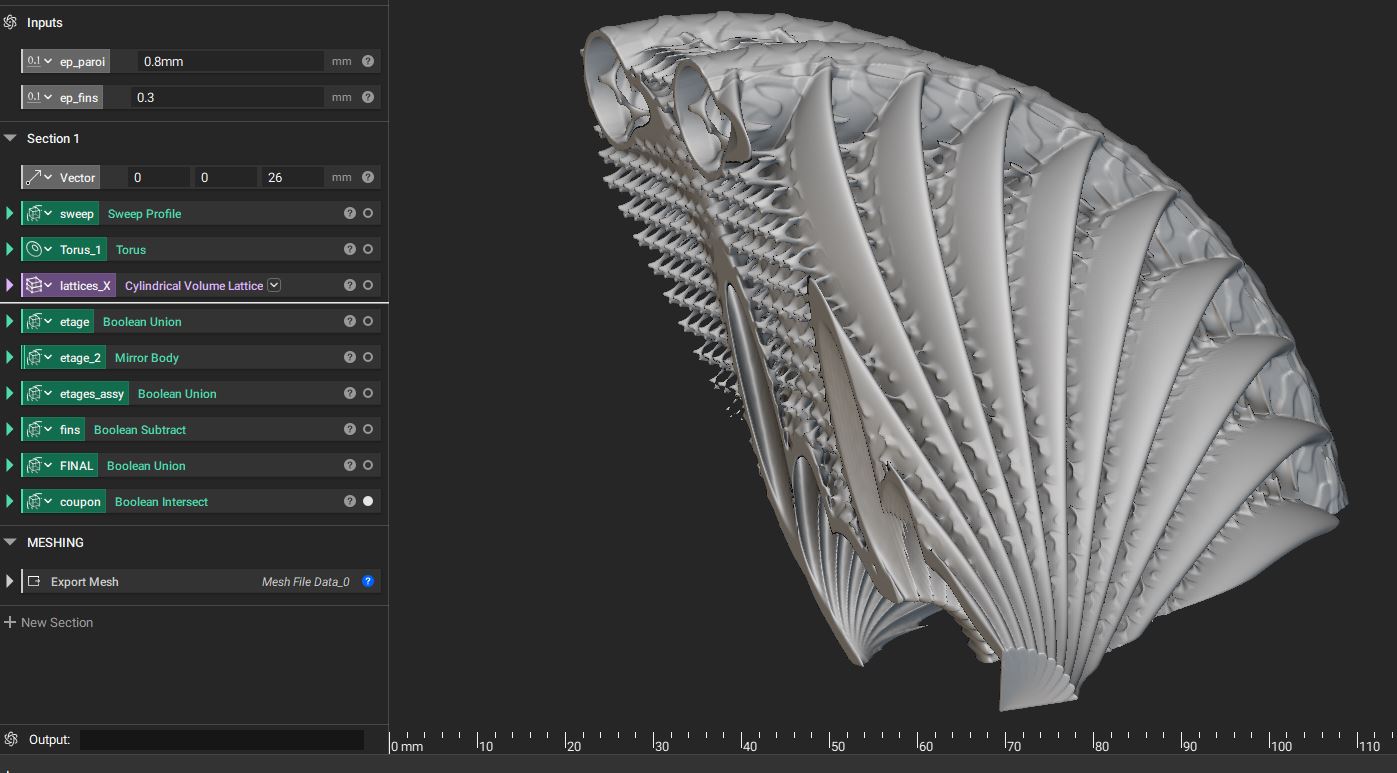
Task: Open help for Sweep Profile block
Action: point(350,213)
